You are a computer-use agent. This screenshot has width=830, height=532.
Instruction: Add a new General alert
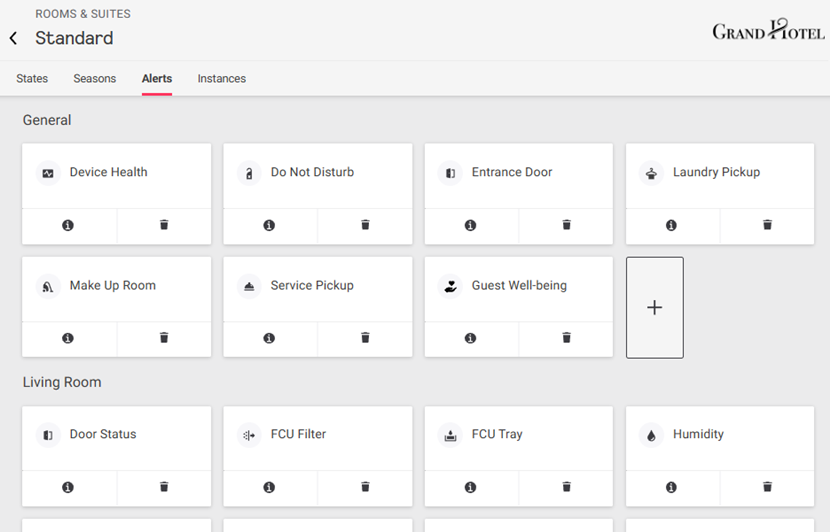[654, 307]
